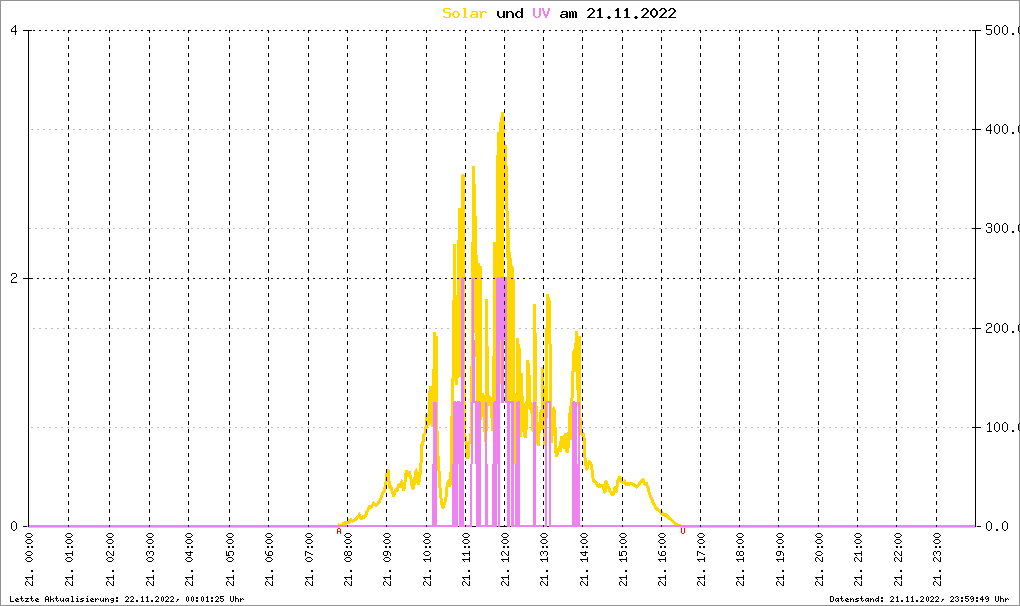Click the red "A" sunrise marker

tap(338, 531)
